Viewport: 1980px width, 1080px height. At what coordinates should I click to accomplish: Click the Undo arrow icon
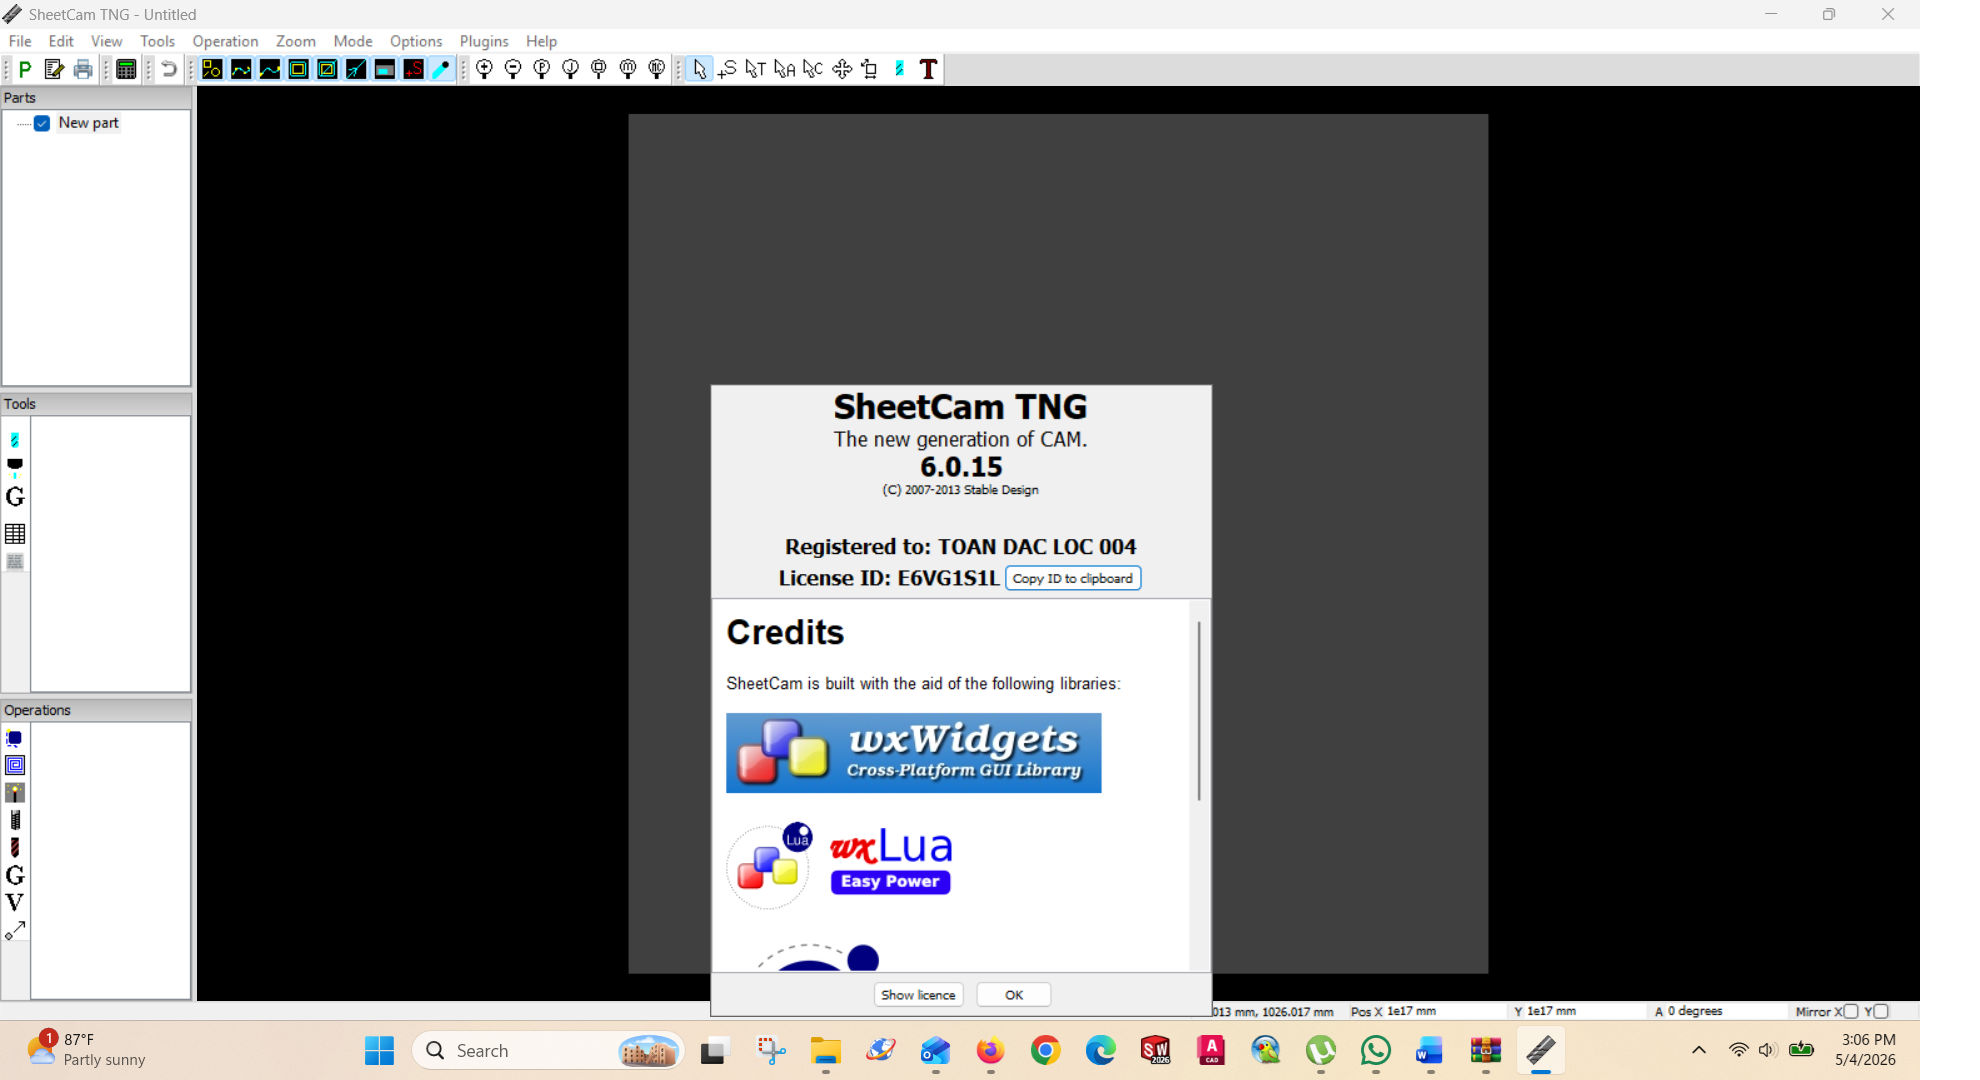pyautogui.click(x=169, y=69)
